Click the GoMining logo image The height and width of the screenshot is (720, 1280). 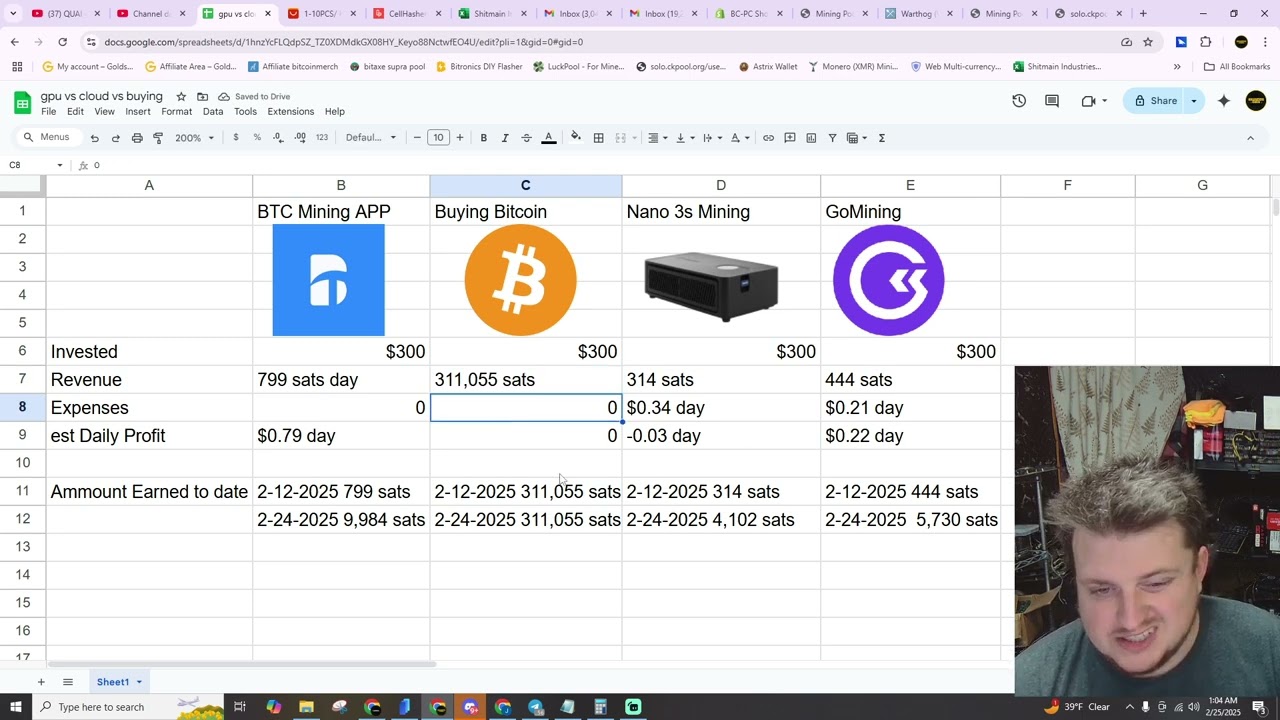[x=888, y=280]
